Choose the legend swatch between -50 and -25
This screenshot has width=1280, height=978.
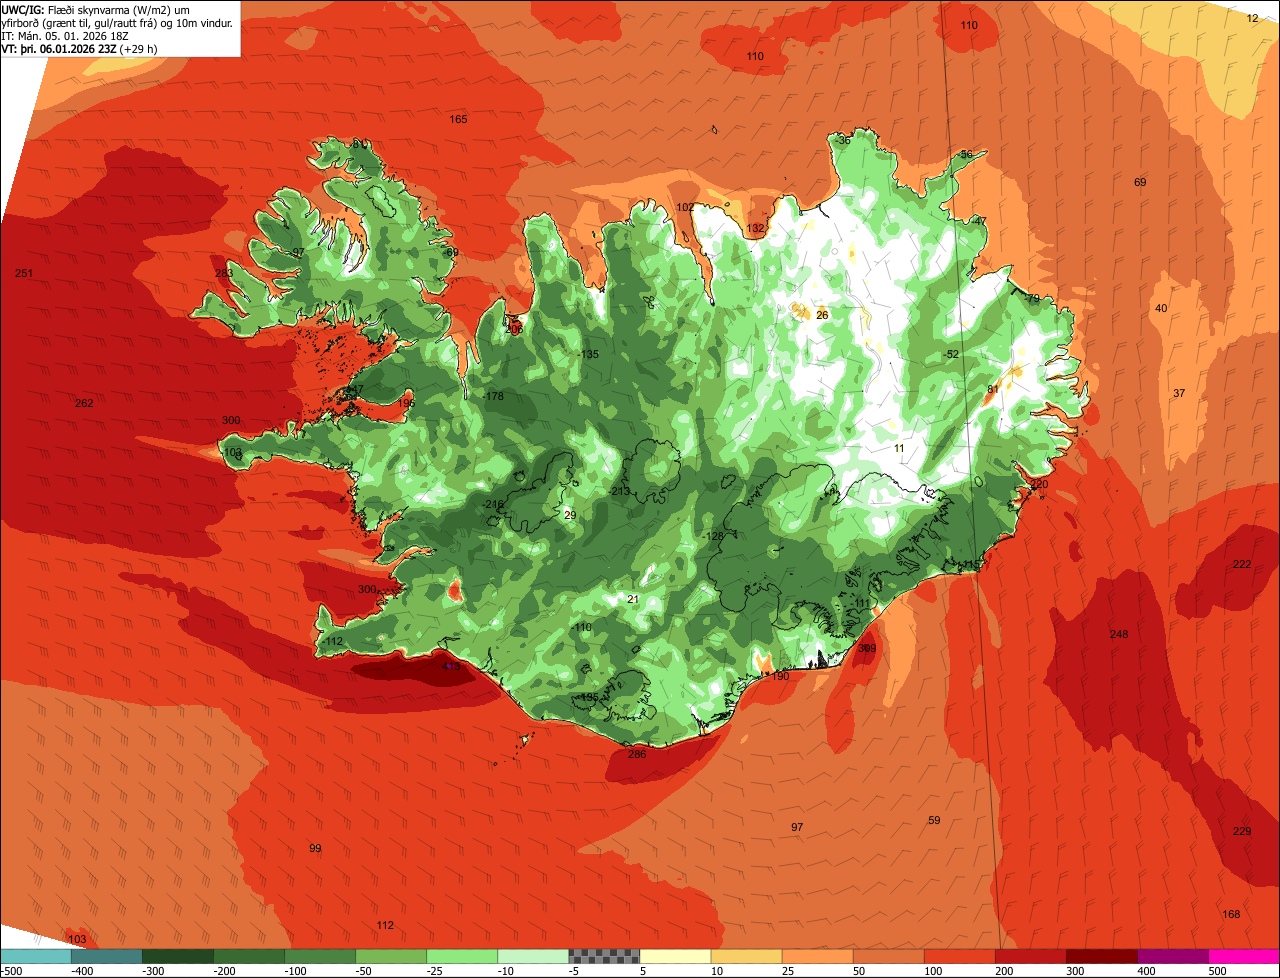391,956
